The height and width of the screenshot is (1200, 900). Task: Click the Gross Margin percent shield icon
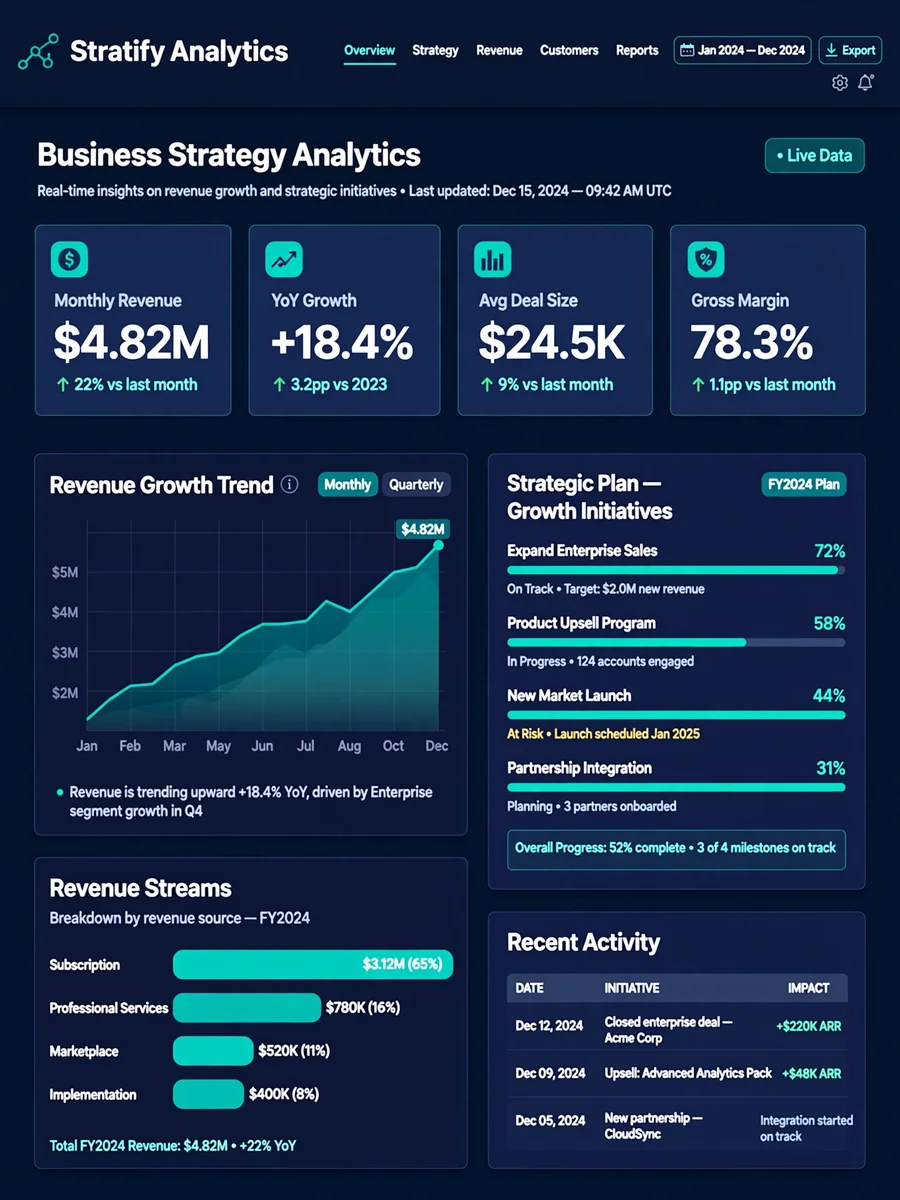pos(707,260)
